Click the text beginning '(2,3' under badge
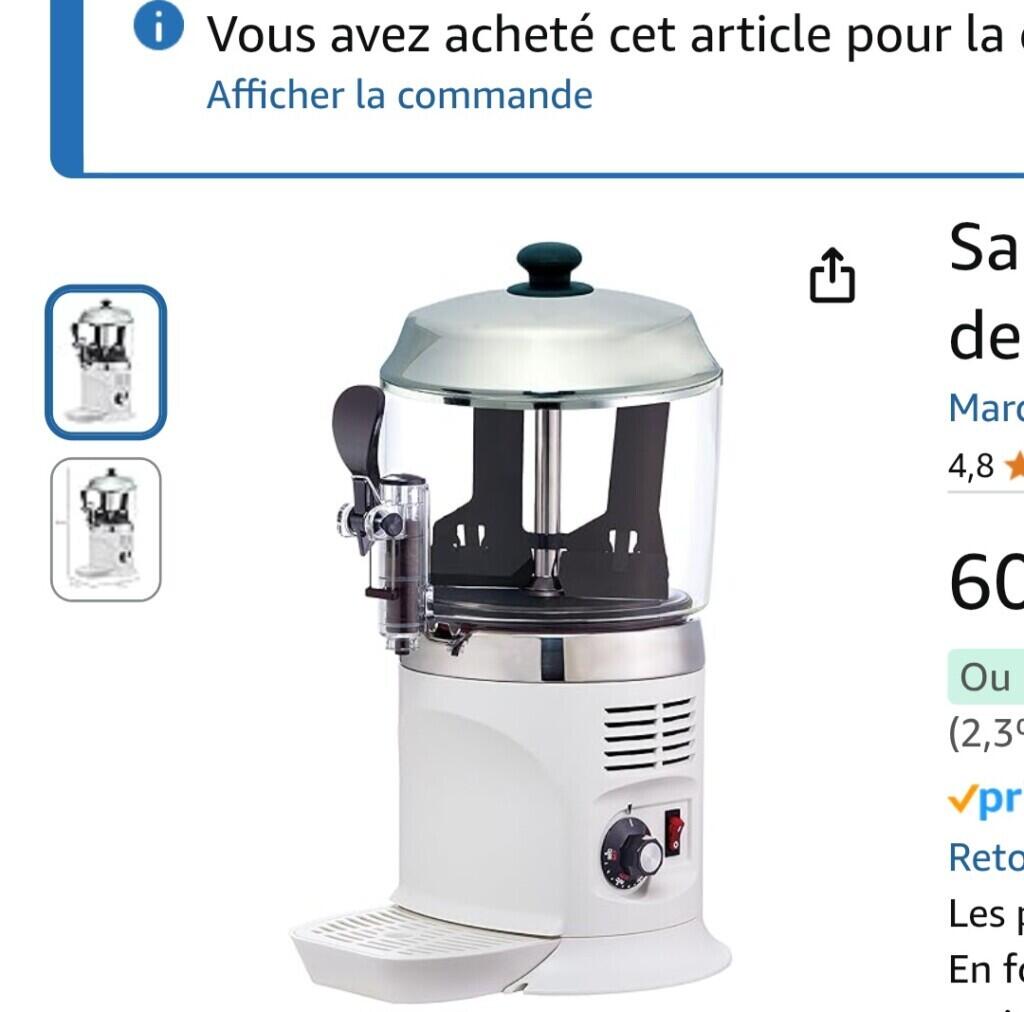1024x1012 pixels. pyautogui.click(x=986, y=734)
